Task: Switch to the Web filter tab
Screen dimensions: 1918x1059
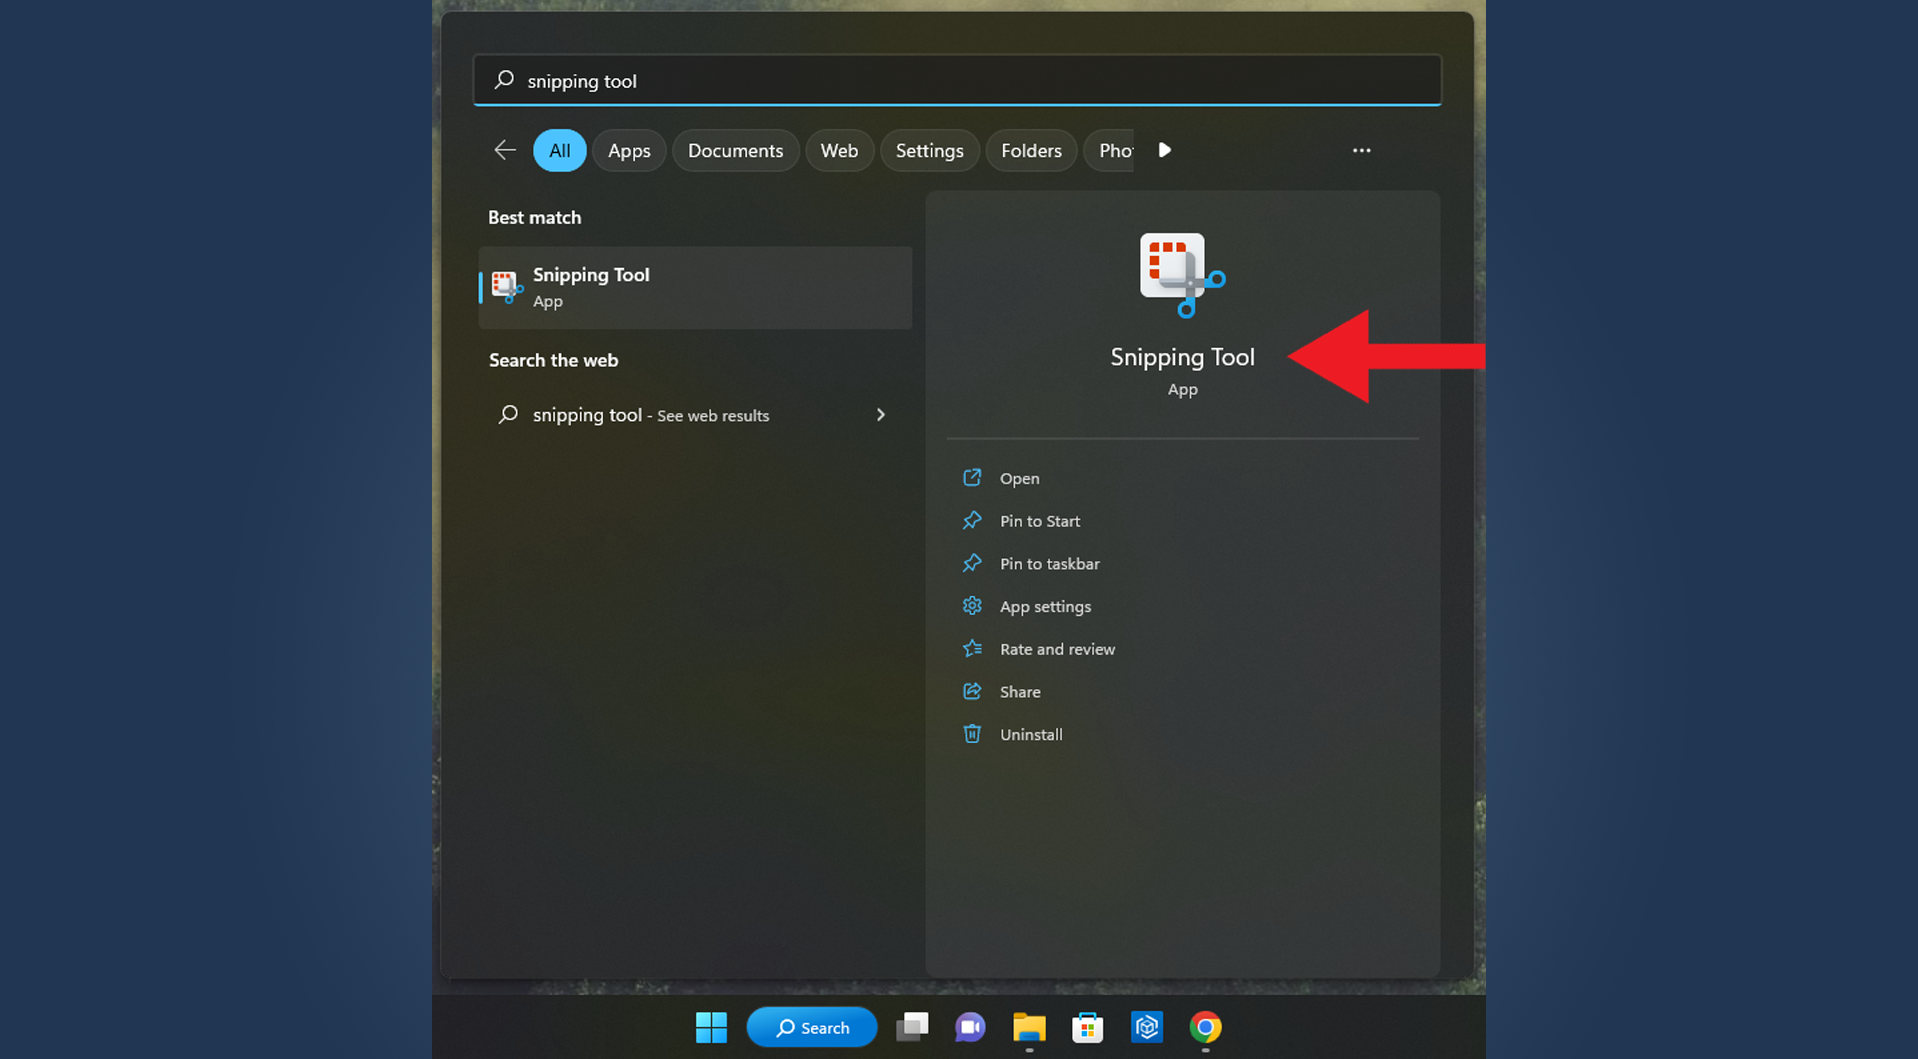Action: point(839,150)
